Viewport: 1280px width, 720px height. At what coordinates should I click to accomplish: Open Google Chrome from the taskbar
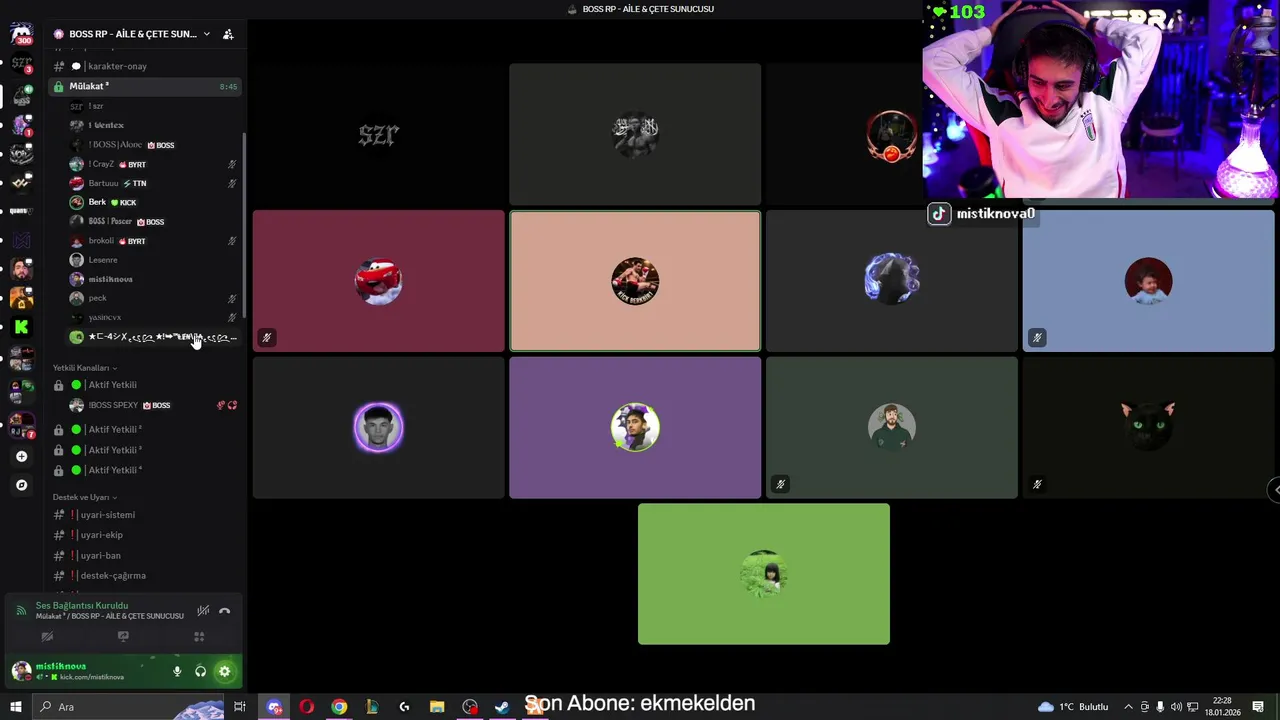(339, 707)
